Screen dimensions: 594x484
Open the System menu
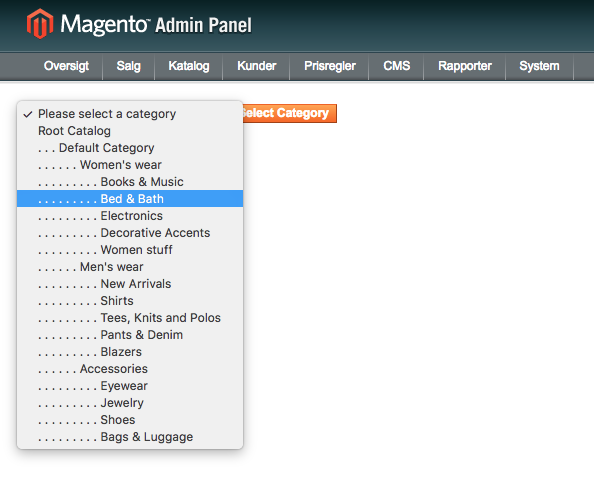pyautogui.click(x=539, y=66)
